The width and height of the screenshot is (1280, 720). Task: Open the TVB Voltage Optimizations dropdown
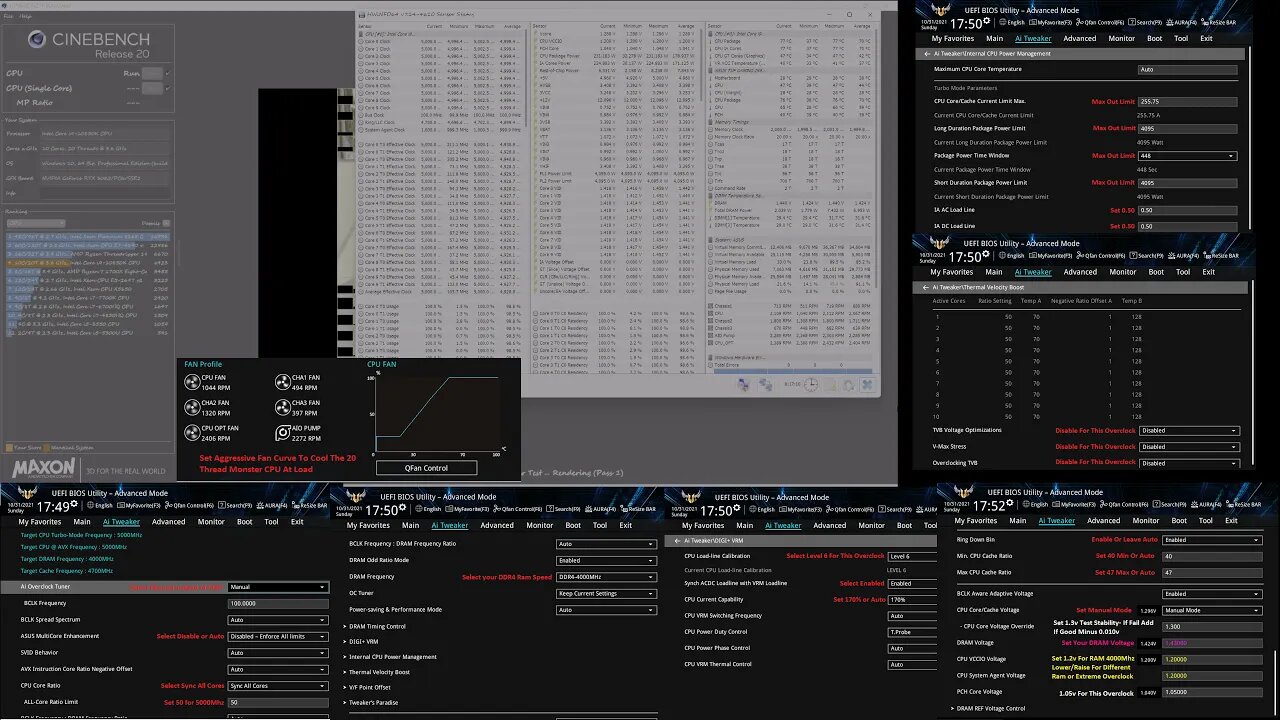pos(1189,431)
